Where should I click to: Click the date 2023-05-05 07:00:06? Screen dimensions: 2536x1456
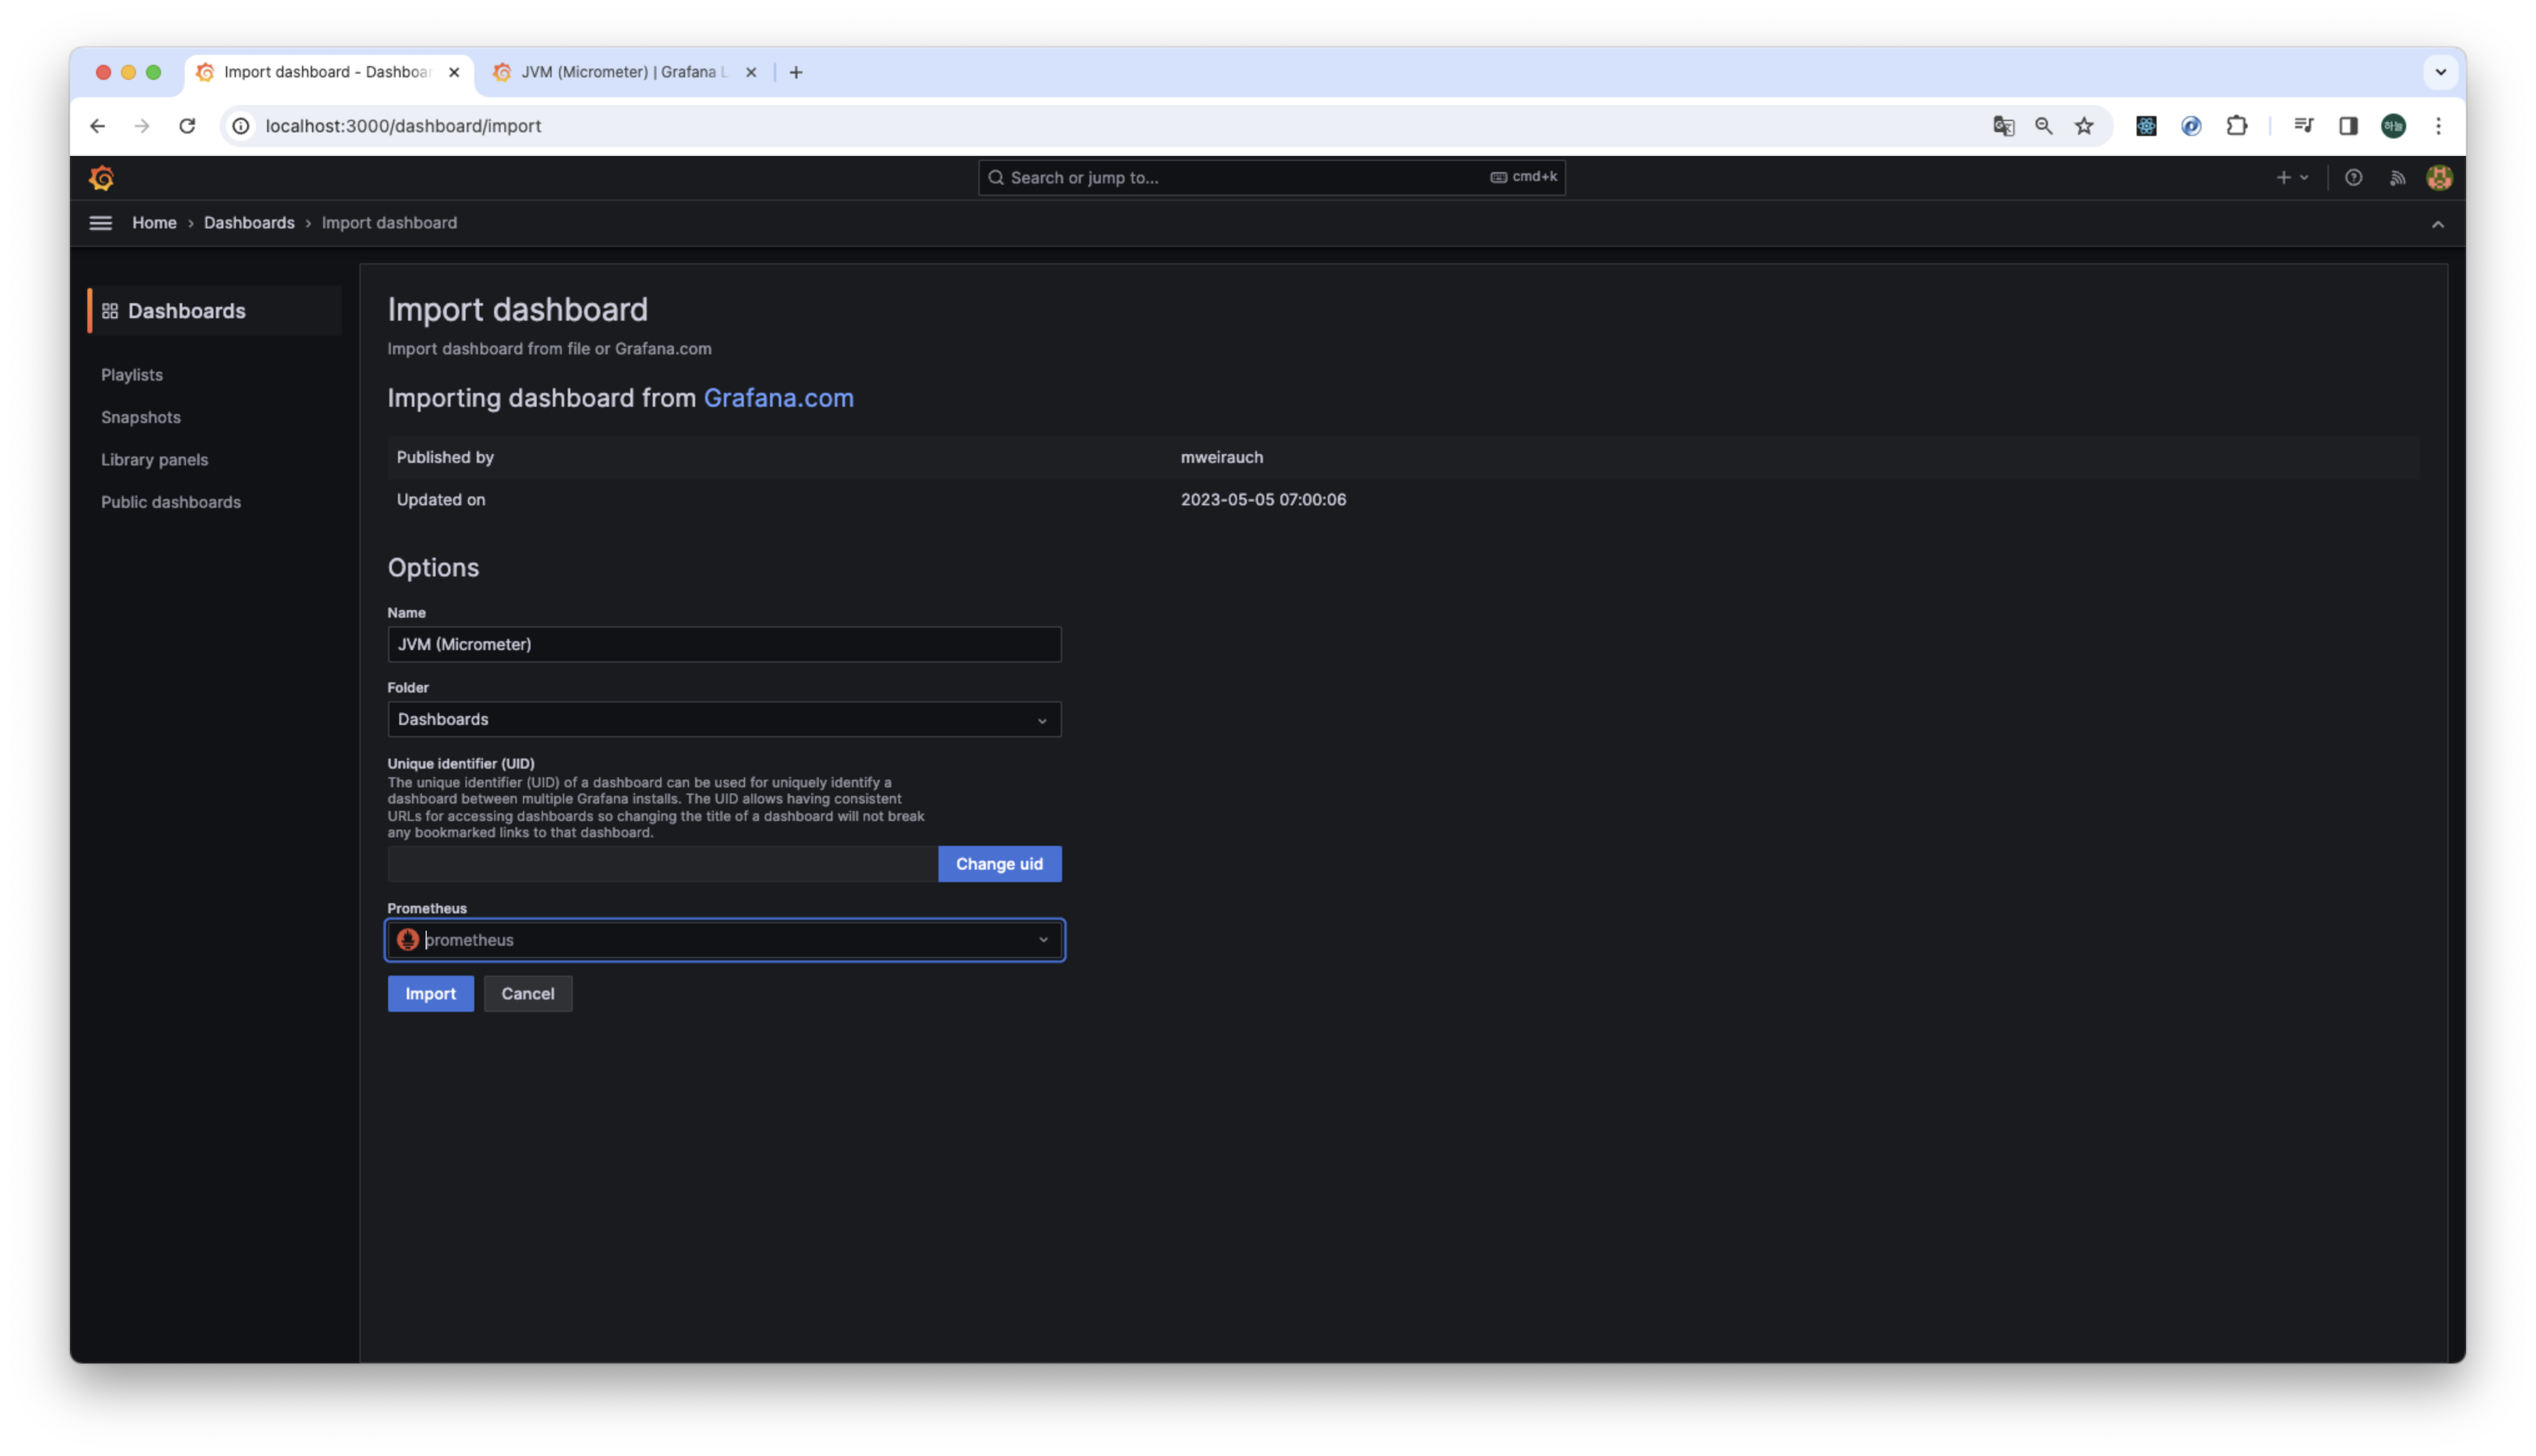pyautogui.click(x=1263, y=500)
